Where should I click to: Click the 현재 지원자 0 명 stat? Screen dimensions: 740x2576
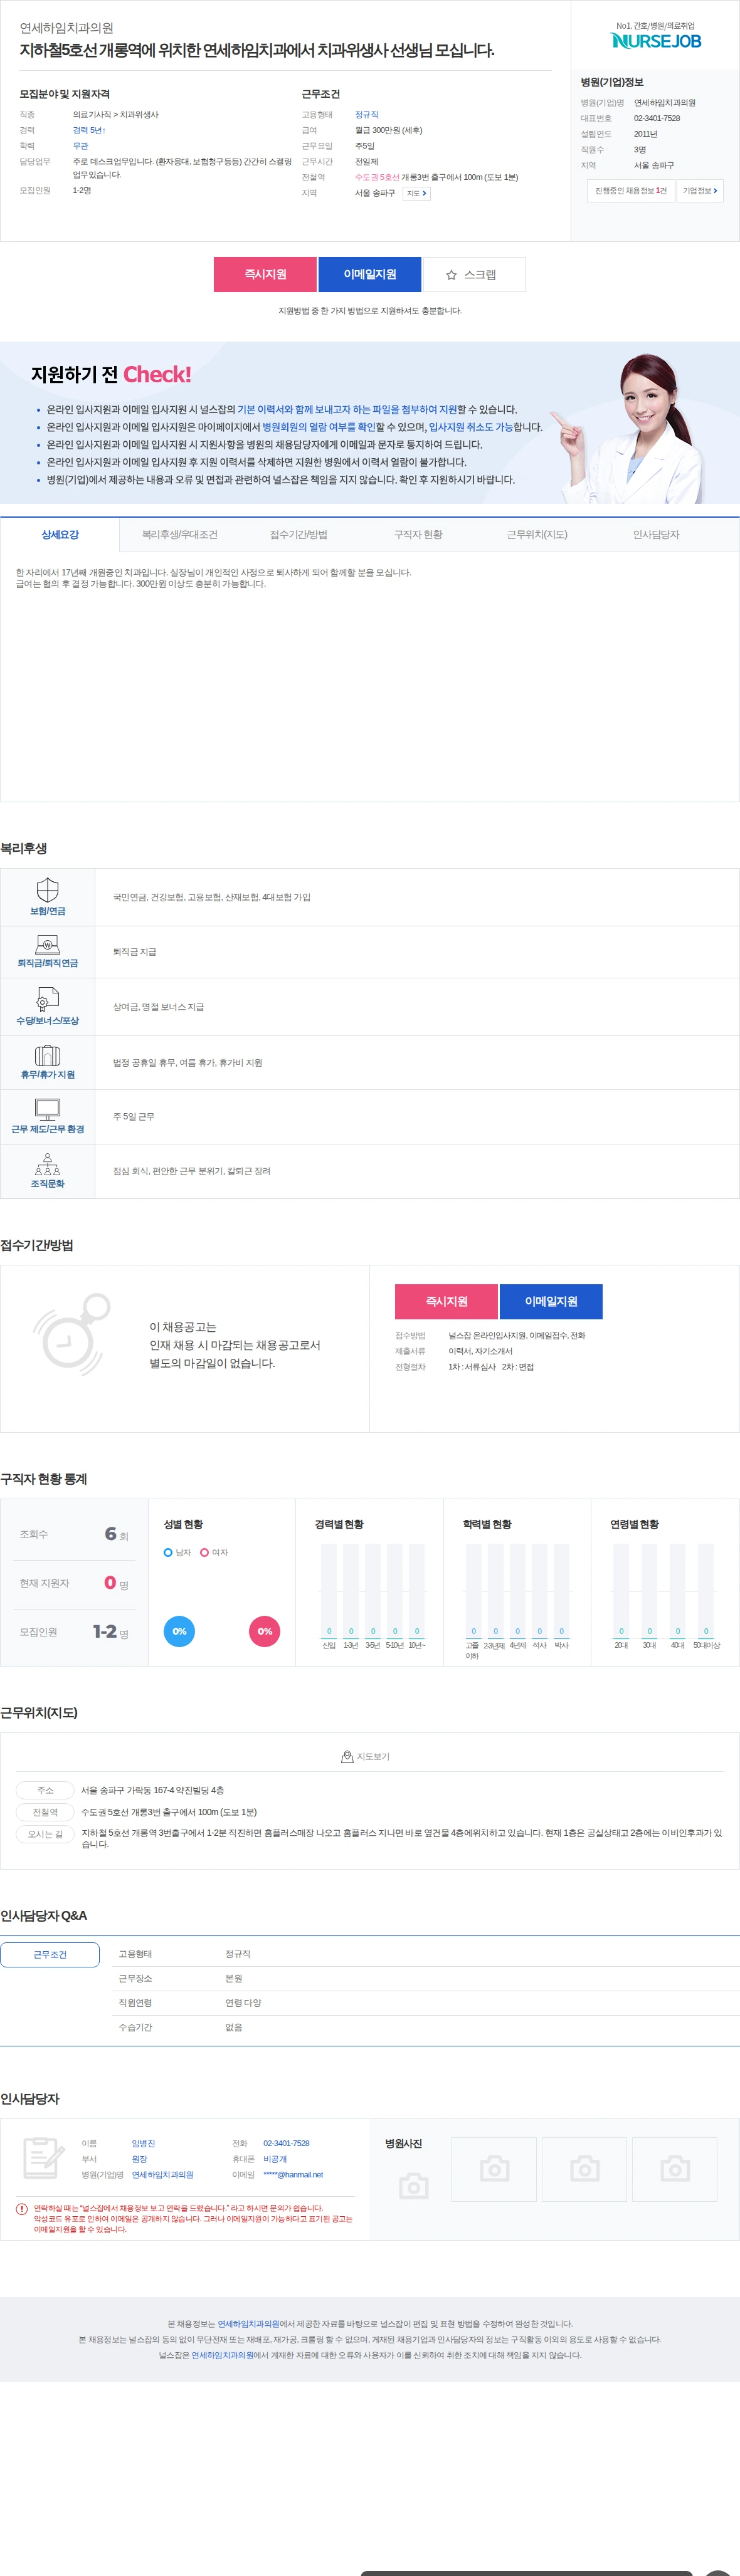pyautogui.click(x=74, y=1583)
